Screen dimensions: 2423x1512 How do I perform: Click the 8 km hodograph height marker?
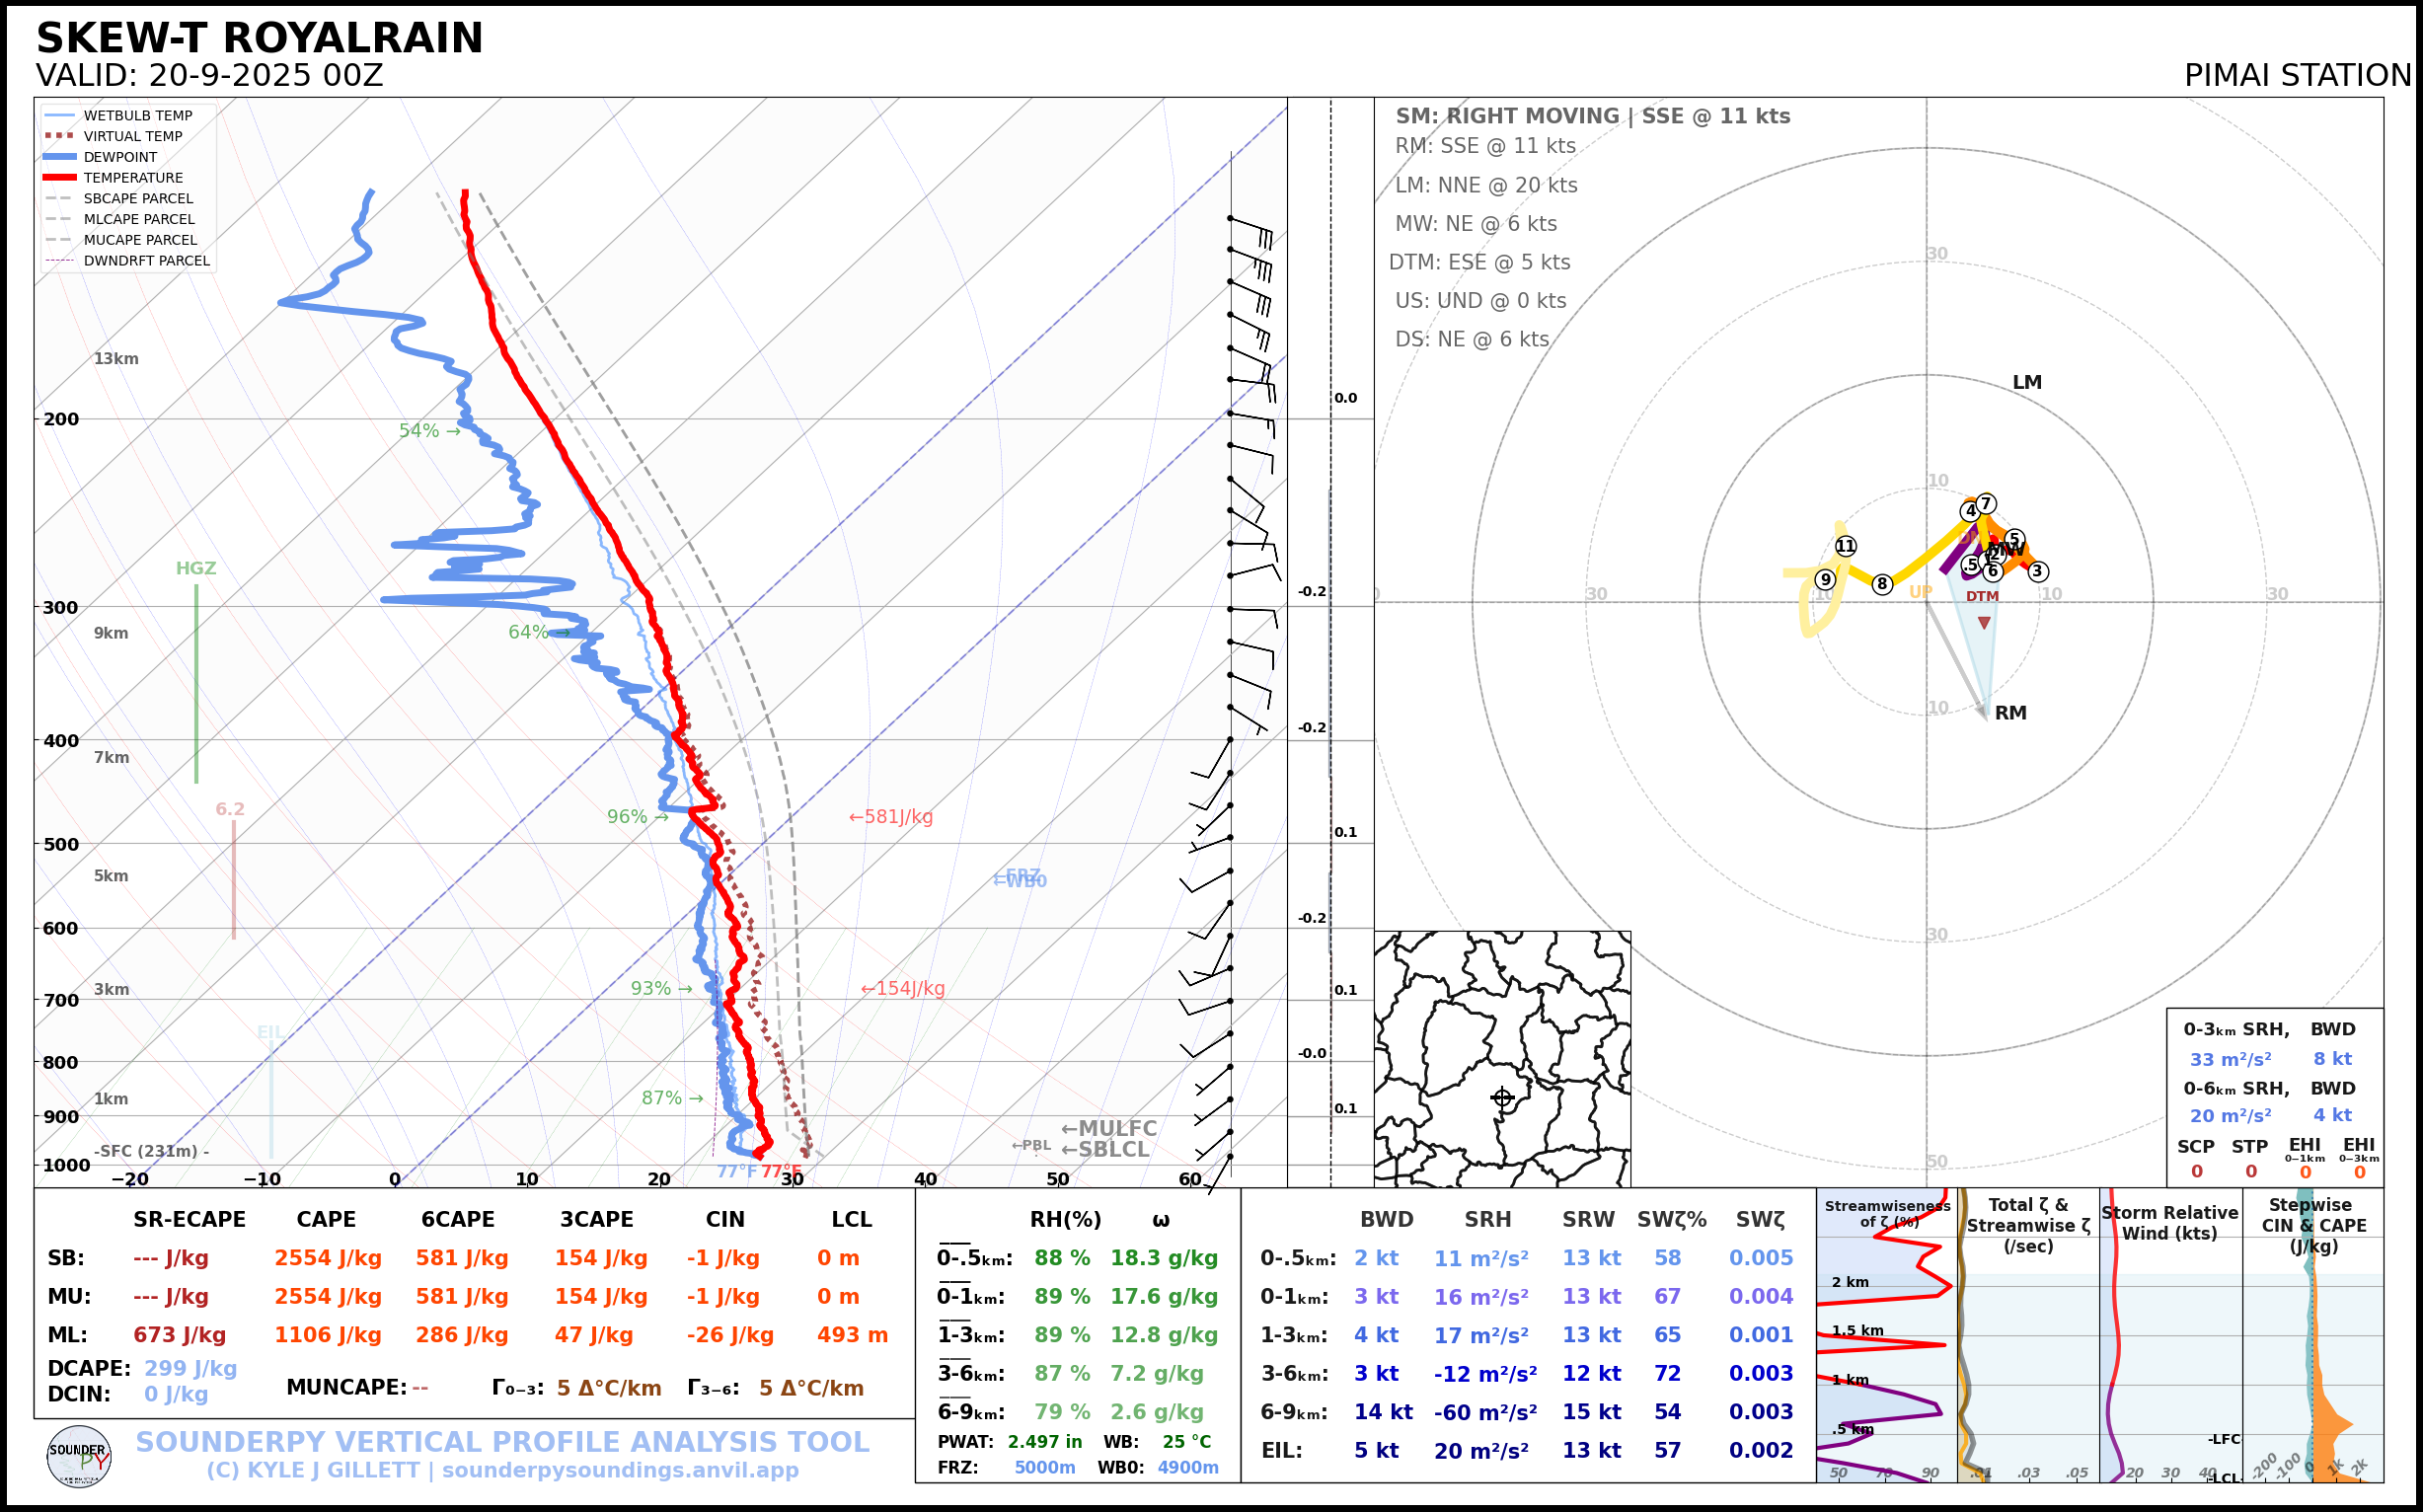1882,584
